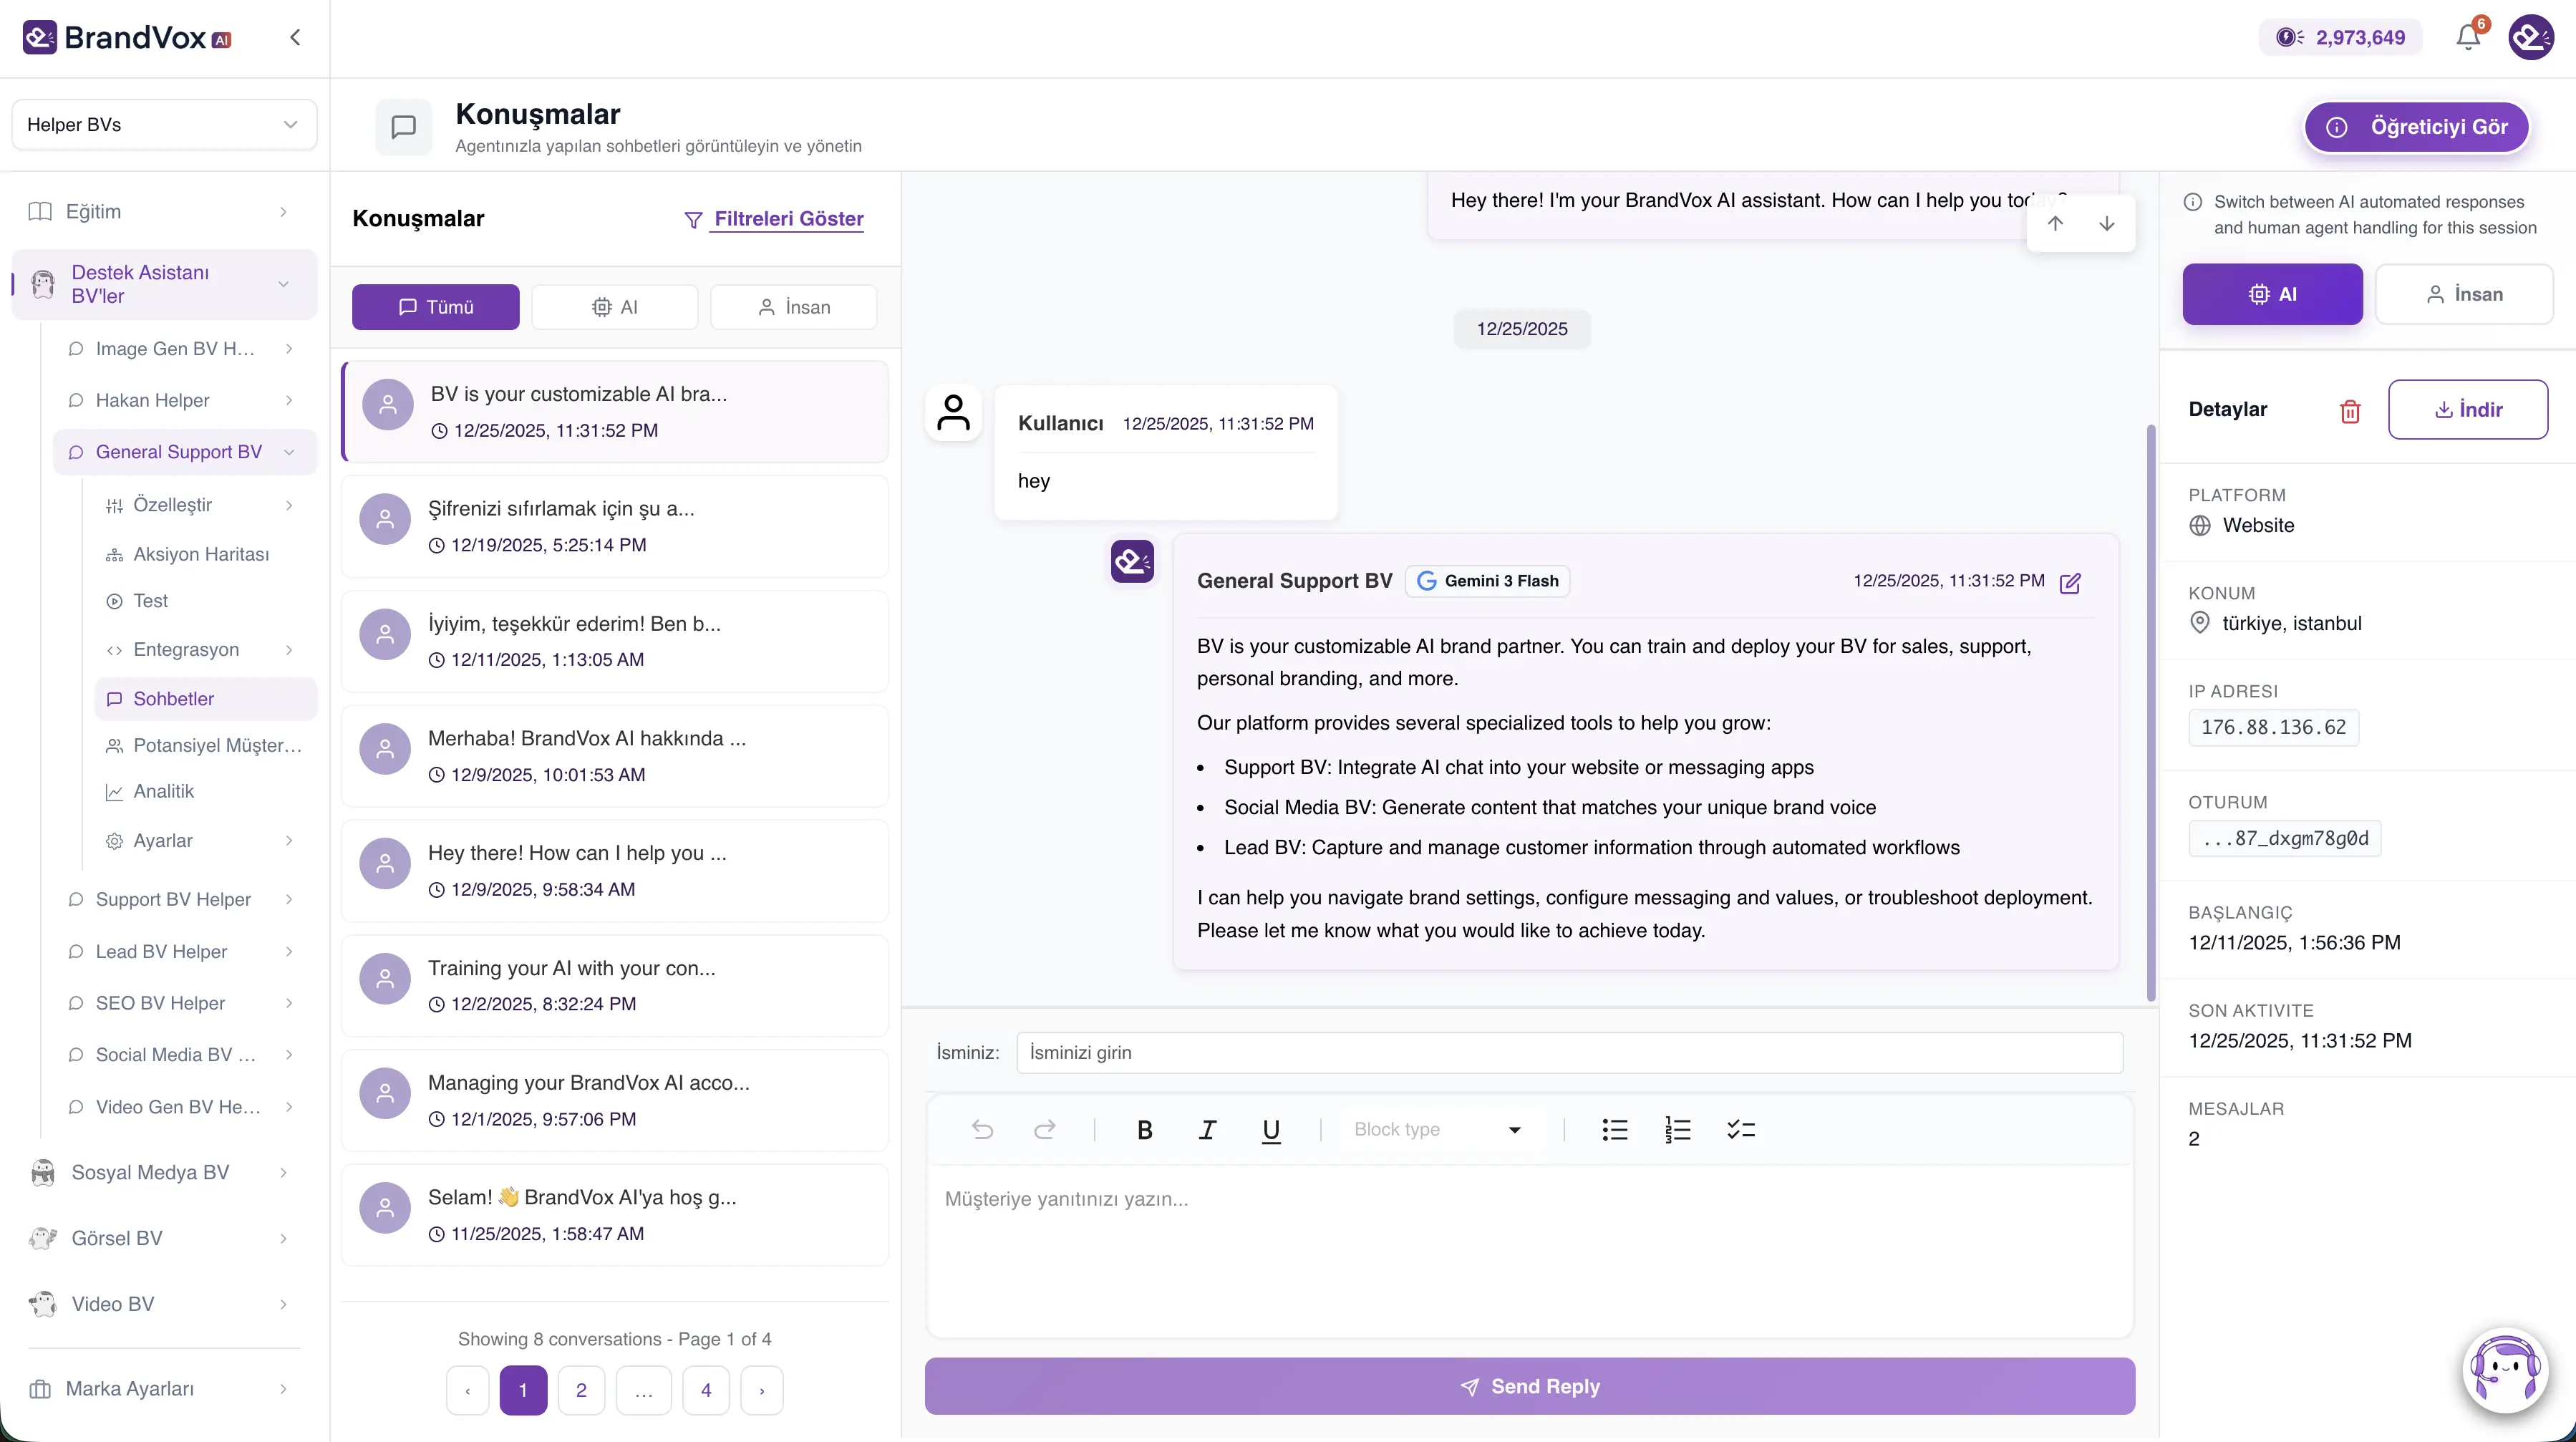Click the credits balance 2,973,649
2576x1442 pixels.
coord(2340,38)
